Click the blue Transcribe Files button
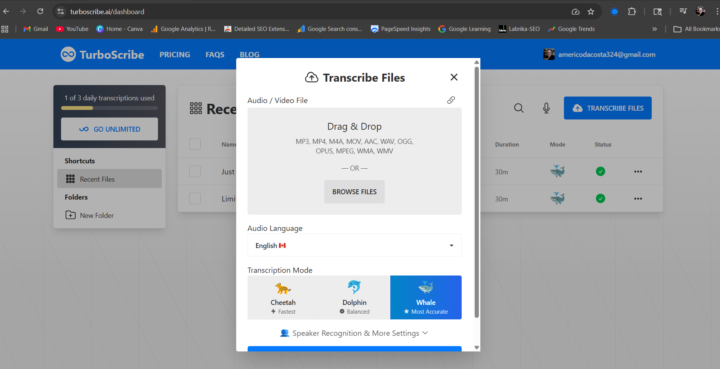Viewport: 720px width, 369px height. click(x=608, y=108)
